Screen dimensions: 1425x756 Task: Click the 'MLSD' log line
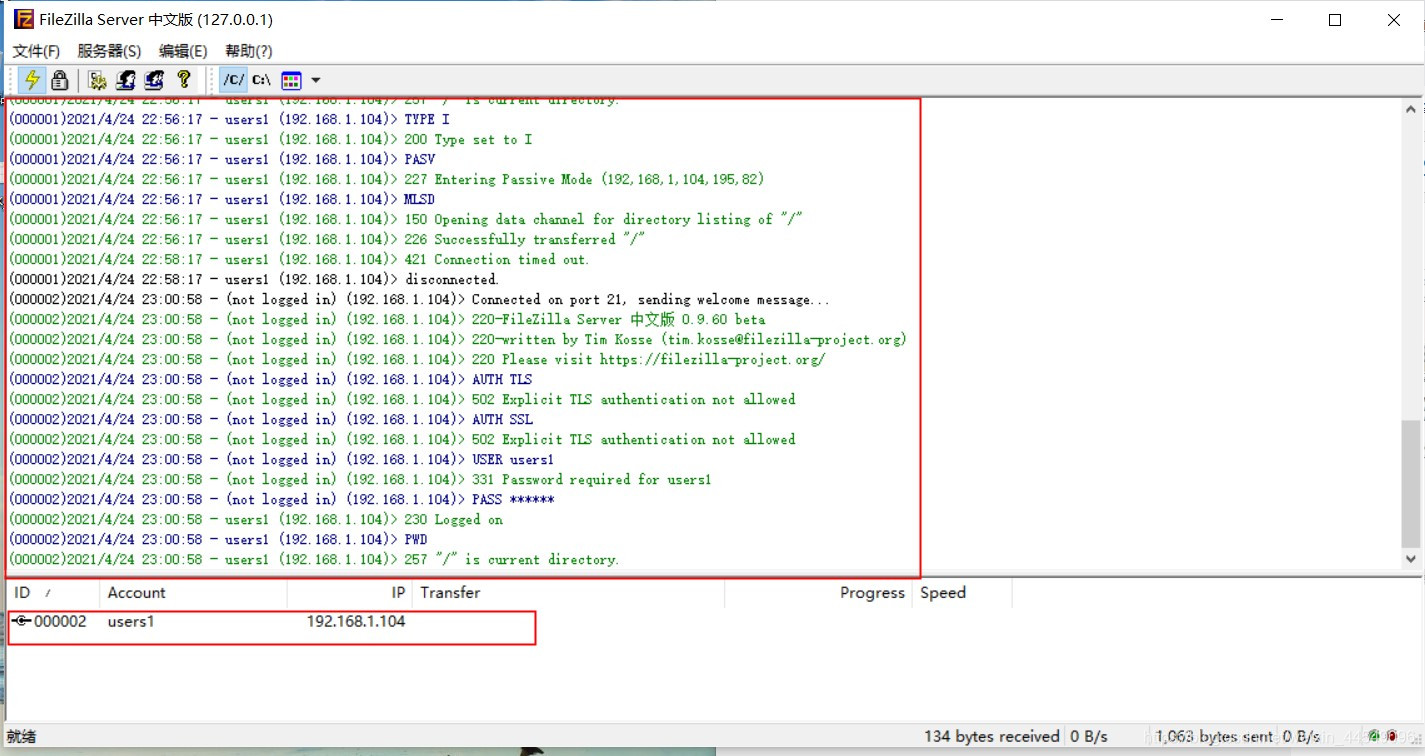click(x=222, y=199)
